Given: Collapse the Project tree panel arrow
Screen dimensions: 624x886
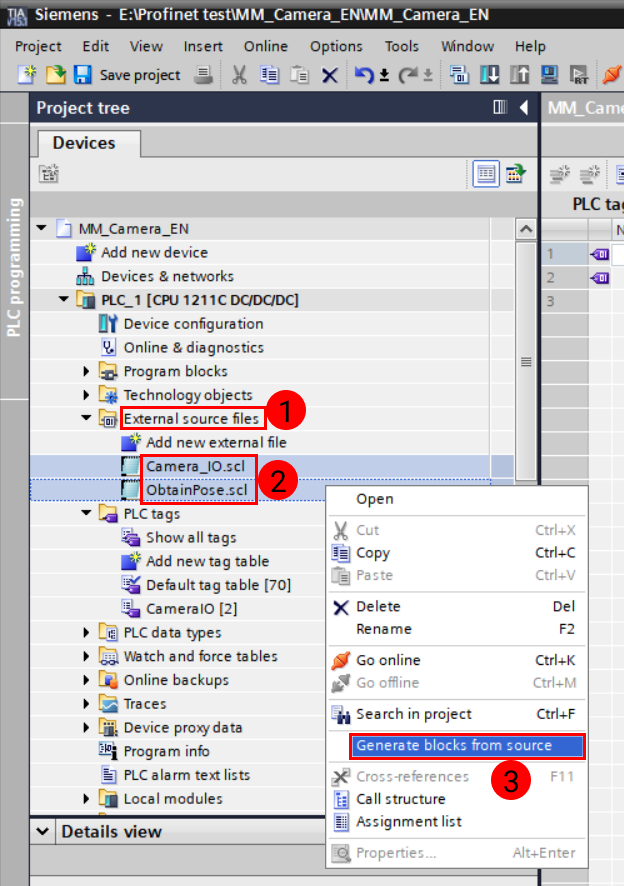Looking at the screenshot, I should (x=524, y=107).
